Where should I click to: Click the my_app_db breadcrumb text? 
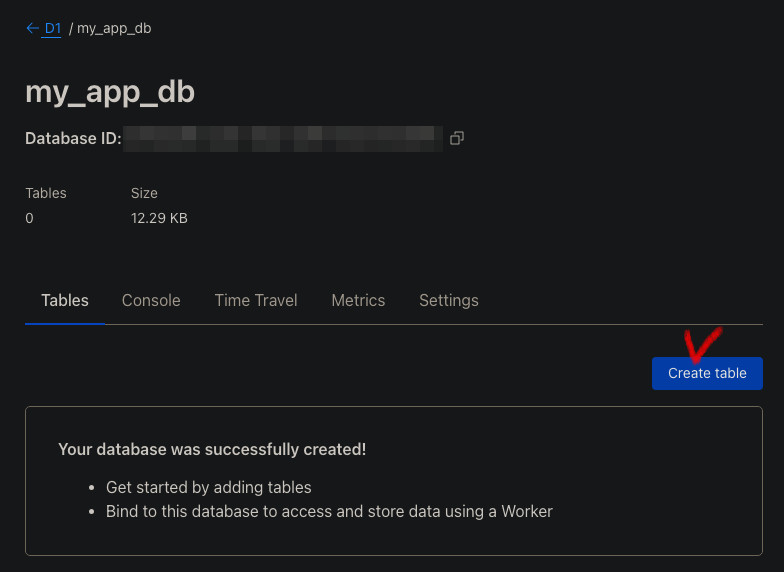point(114,28)
